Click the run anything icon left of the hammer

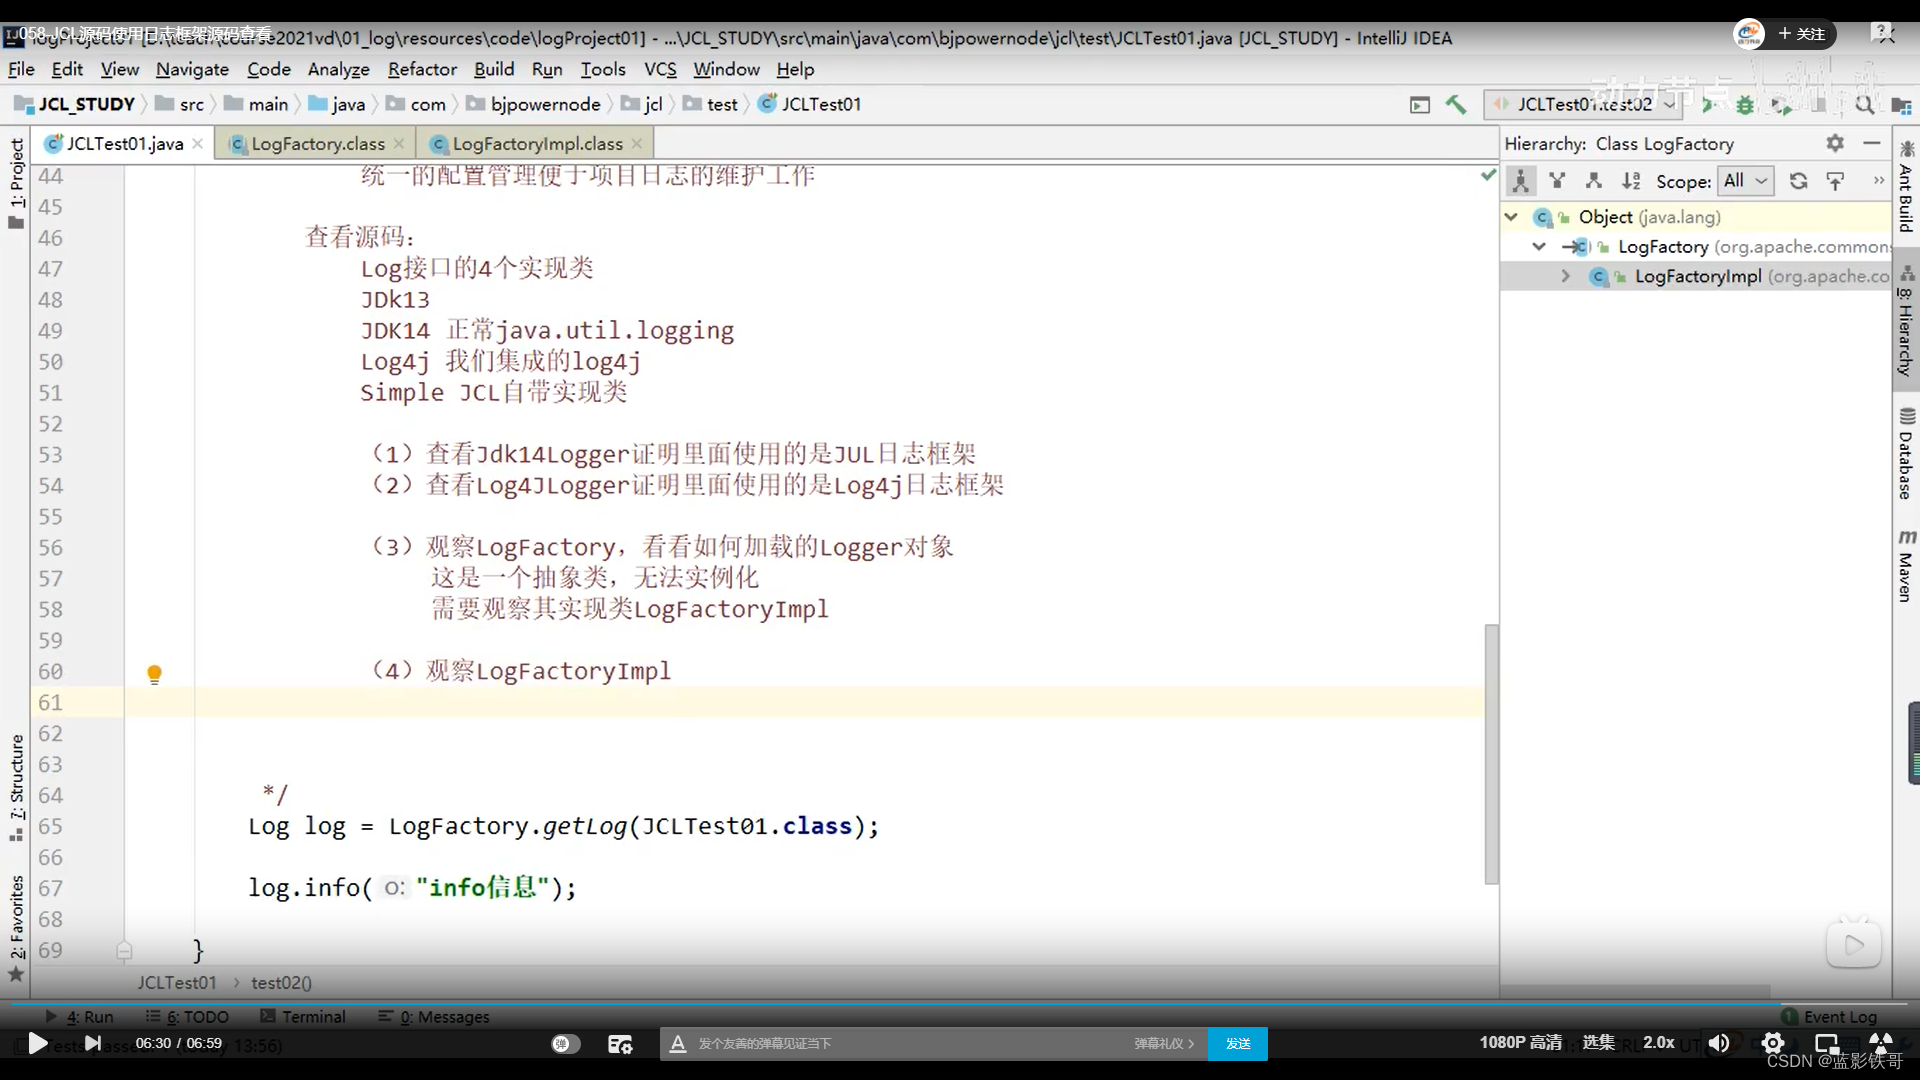point(1419,104)
